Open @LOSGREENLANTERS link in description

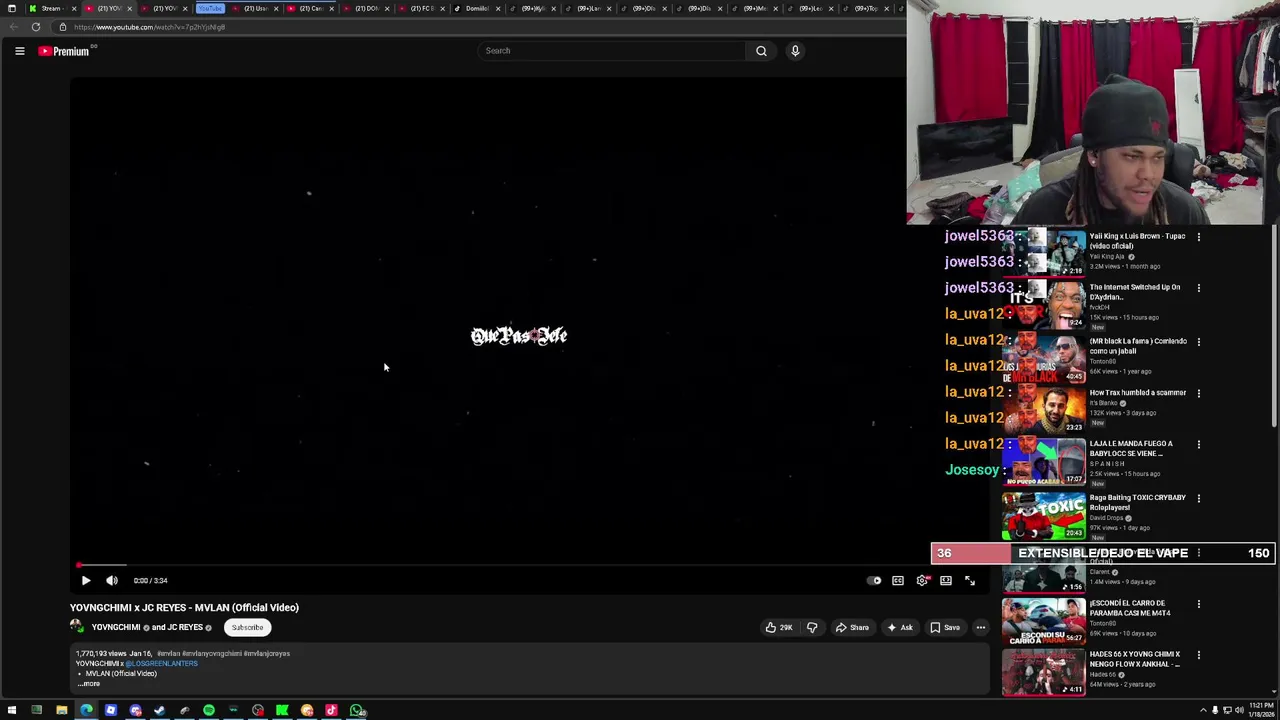[162, 664]
